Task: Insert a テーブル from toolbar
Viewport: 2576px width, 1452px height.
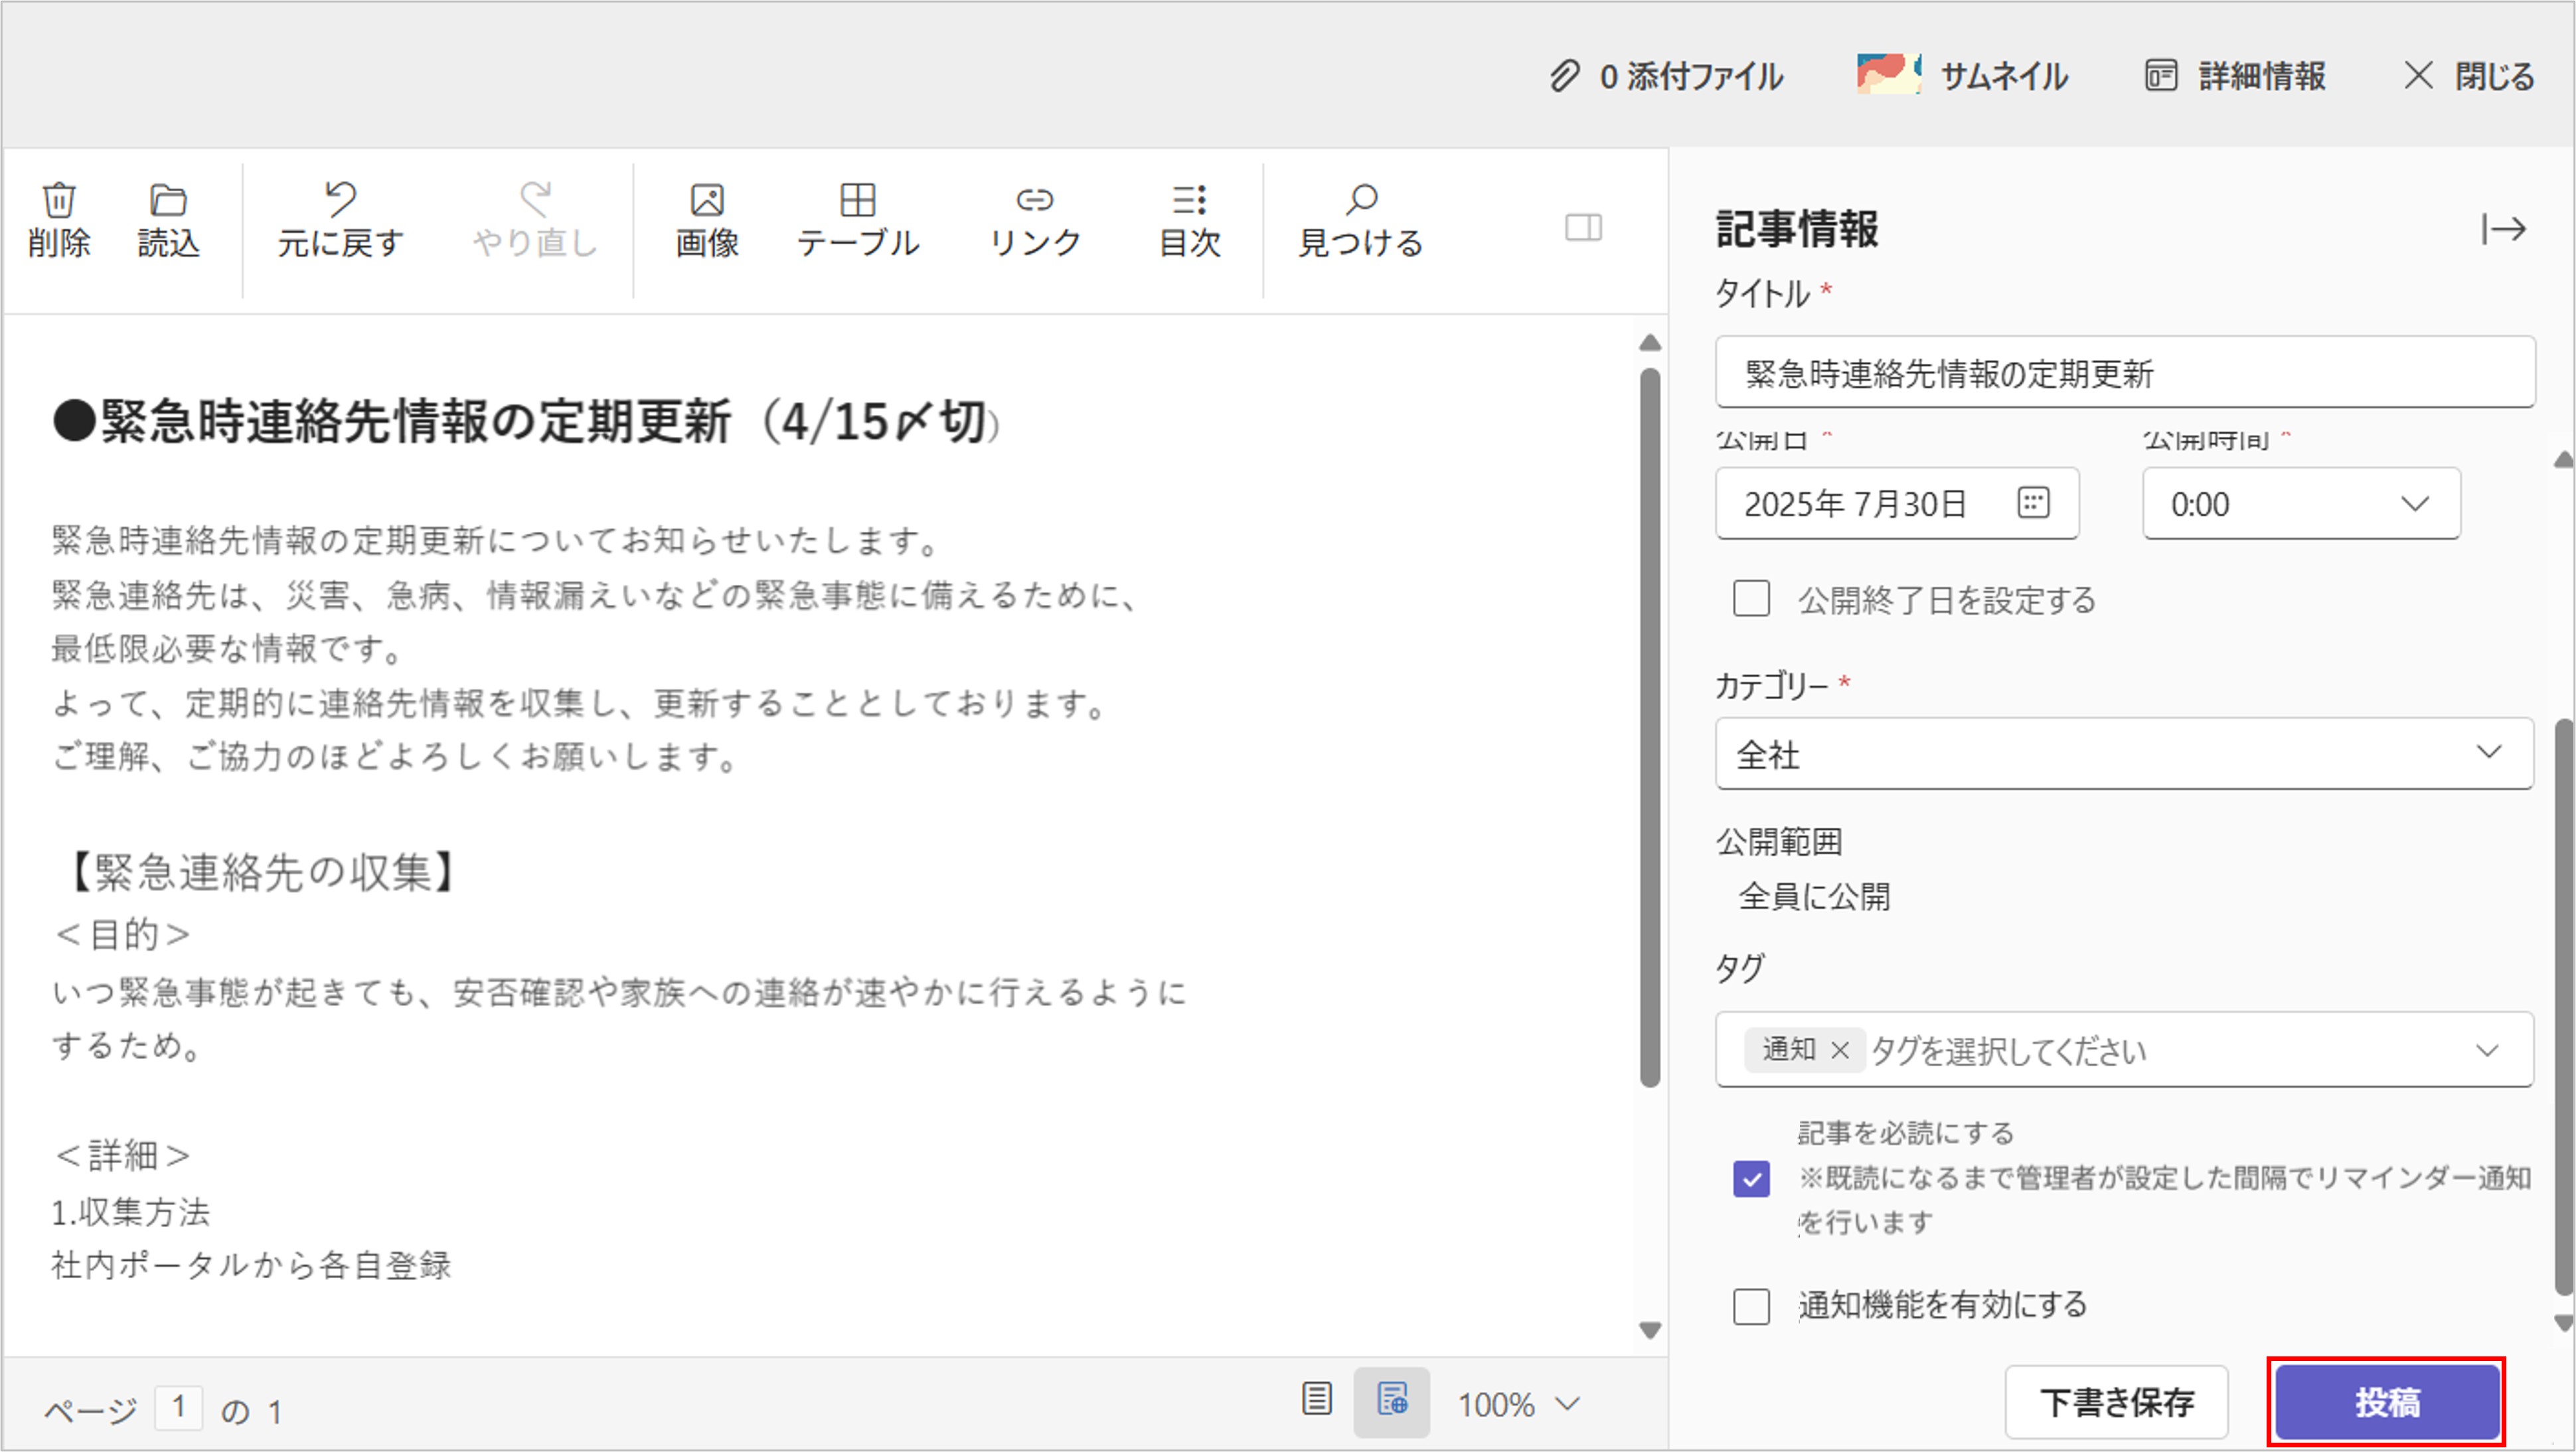Action: tap(857, 219)
